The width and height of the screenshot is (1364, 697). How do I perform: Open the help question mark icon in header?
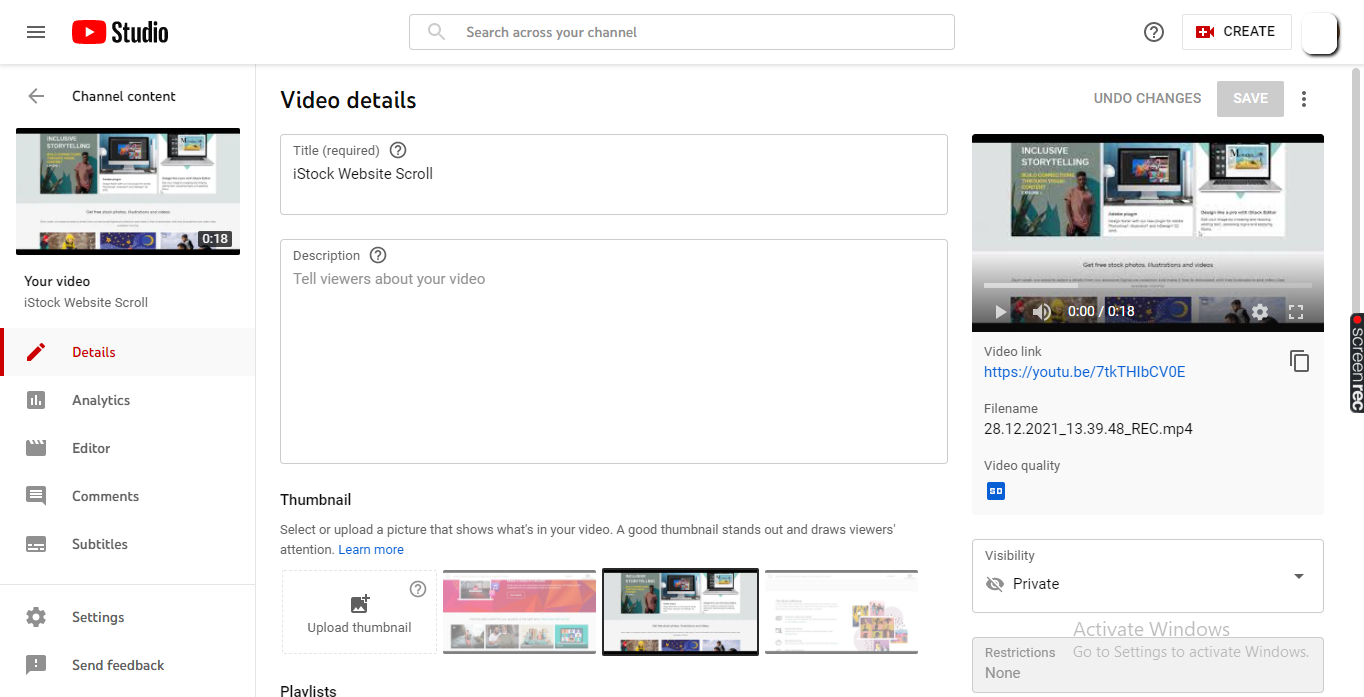(x=1154, y=32)
